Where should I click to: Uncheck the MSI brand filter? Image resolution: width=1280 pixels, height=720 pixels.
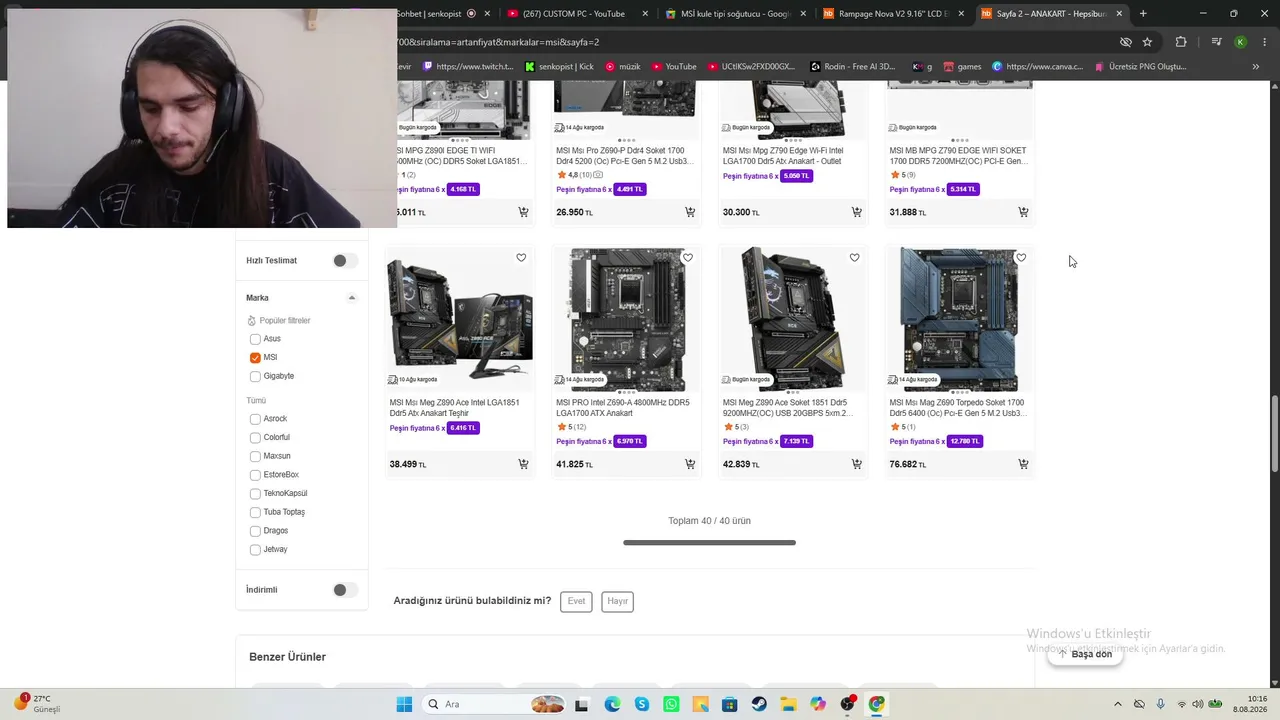(x=255, y=358)
